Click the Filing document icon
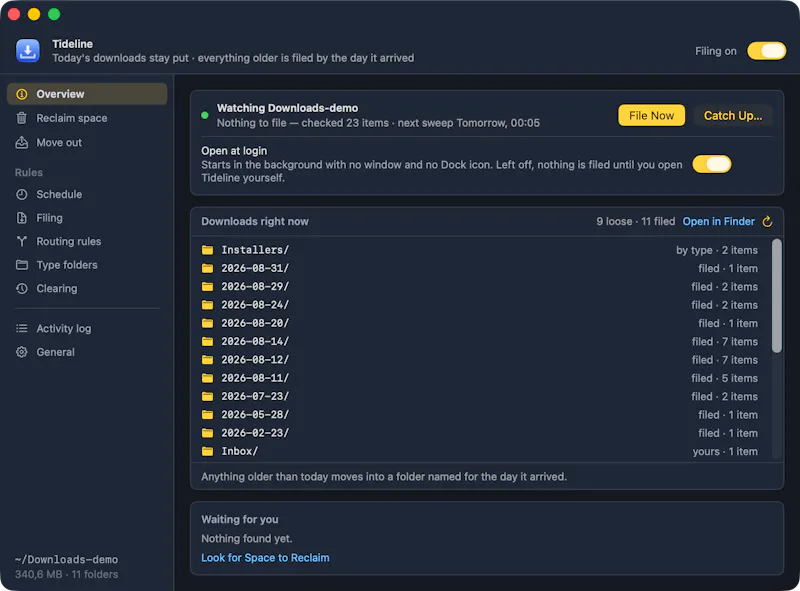800x591 pixels. click(x=22, y=218)
